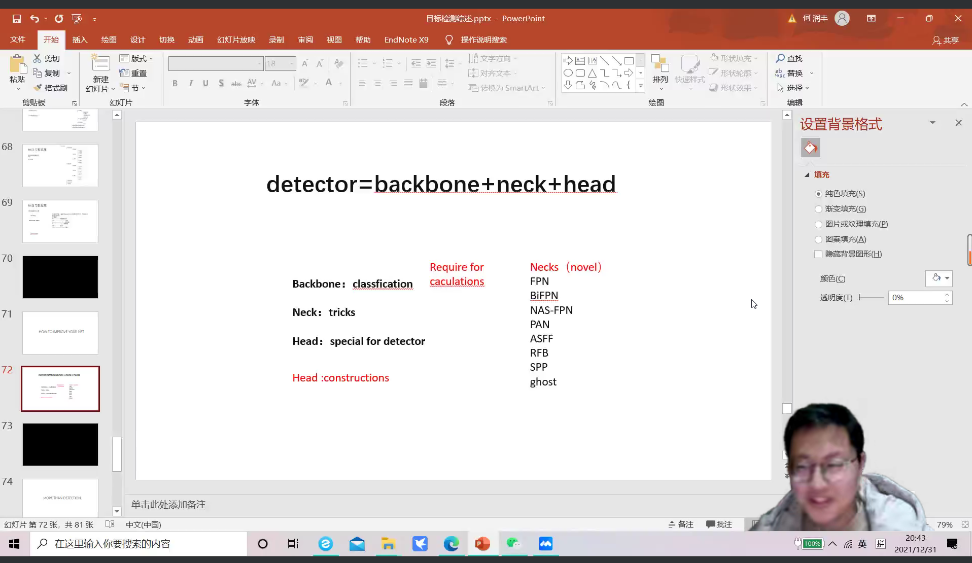Toggle Hide Background Graphics checkbox
The image size is (972, 563).
click(x=818, y=254)
